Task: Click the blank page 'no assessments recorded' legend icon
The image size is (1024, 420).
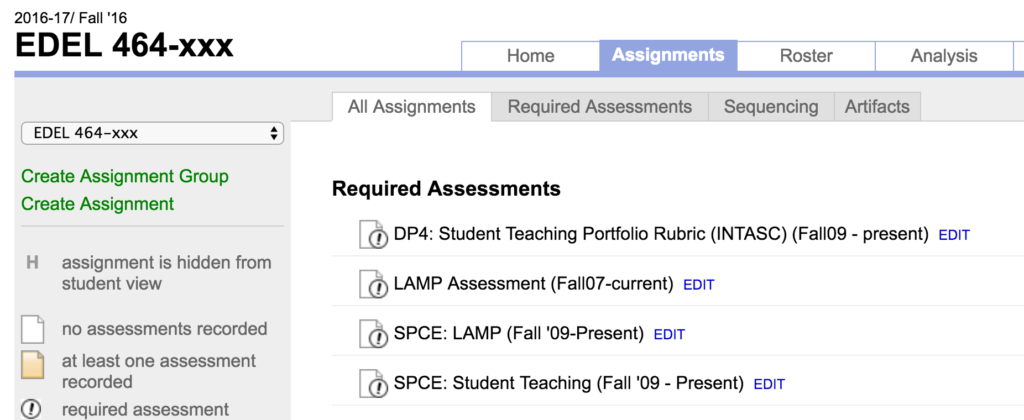Action: click(x=33, y=329)
